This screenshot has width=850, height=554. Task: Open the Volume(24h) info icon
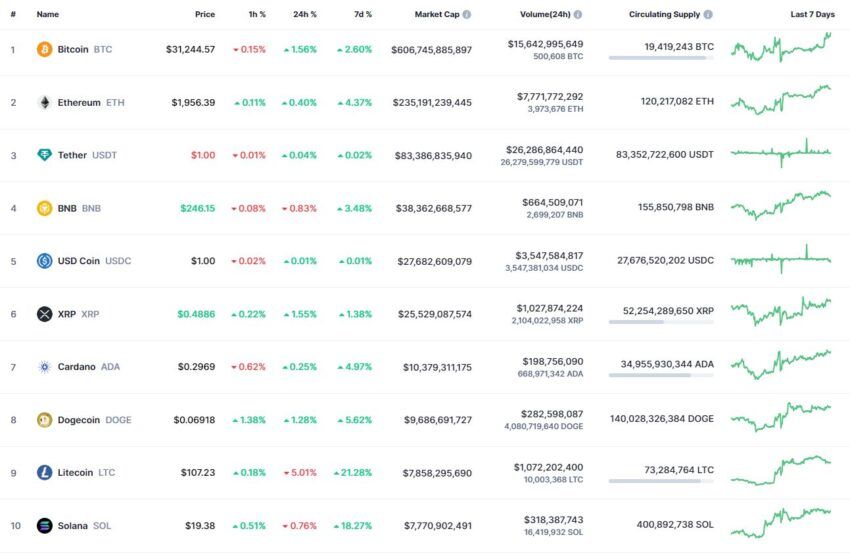click(578, 15)
